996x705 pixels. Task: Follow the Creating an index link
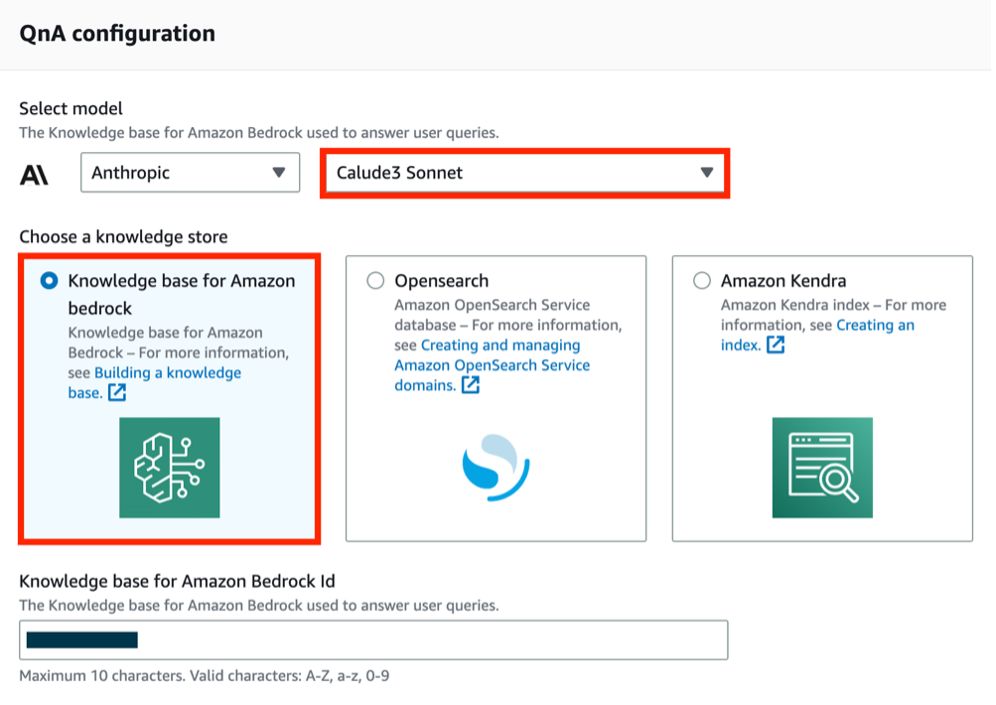[874, 325]
